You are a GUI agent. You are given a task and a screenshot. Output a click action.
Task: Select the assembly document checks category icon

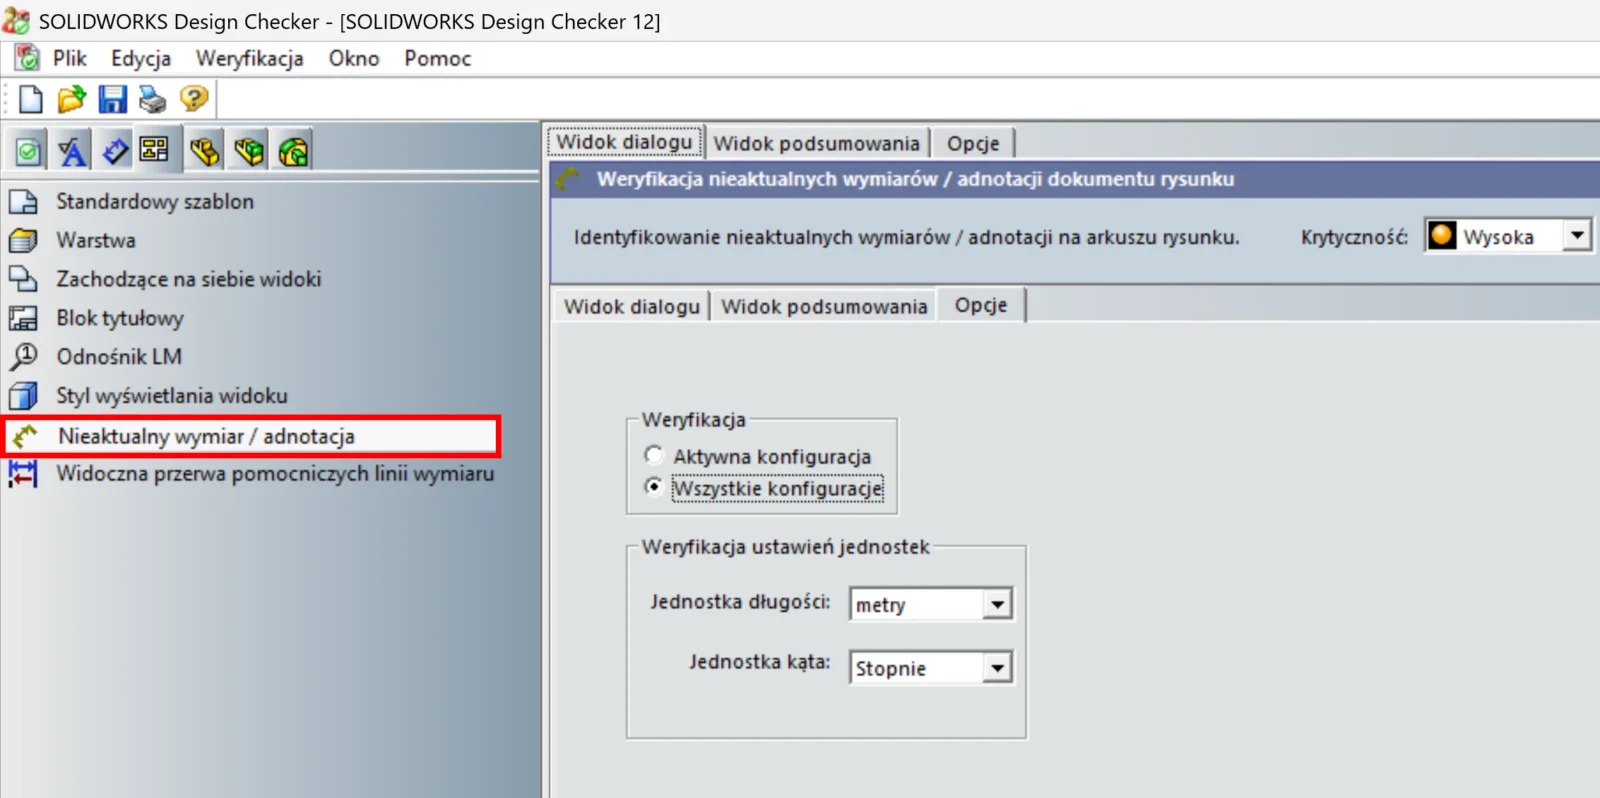pyautogui.click(x=249, y=151)
